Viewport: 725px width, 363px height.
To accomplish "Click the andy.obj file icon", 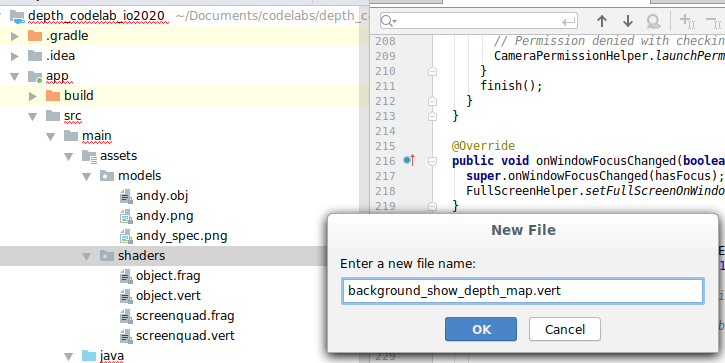I will coord(126,197).
